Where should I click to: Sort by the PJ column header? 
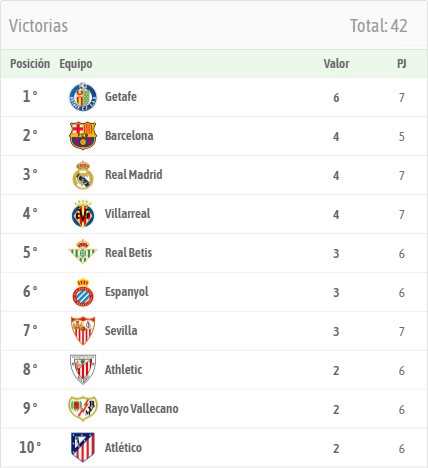(x=402, y=64)
